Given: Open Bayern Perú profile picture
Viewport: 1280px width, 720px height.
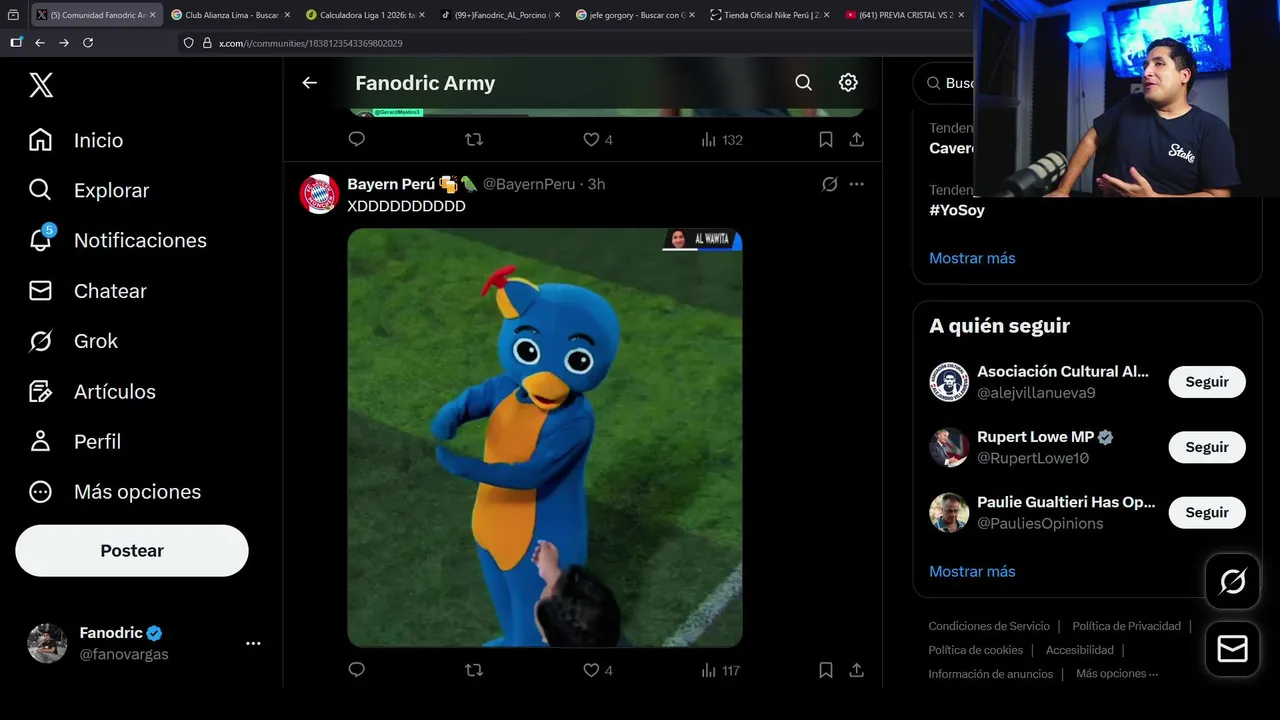Looking at the screenshot, I should (x=319, y=194).
